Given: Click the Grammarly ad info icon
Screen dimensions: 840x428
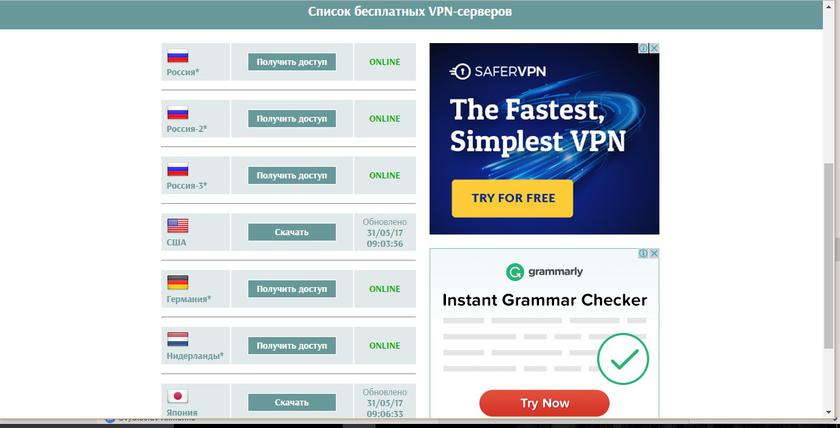Looking at the screenshot, I should (x=644, y=253).
